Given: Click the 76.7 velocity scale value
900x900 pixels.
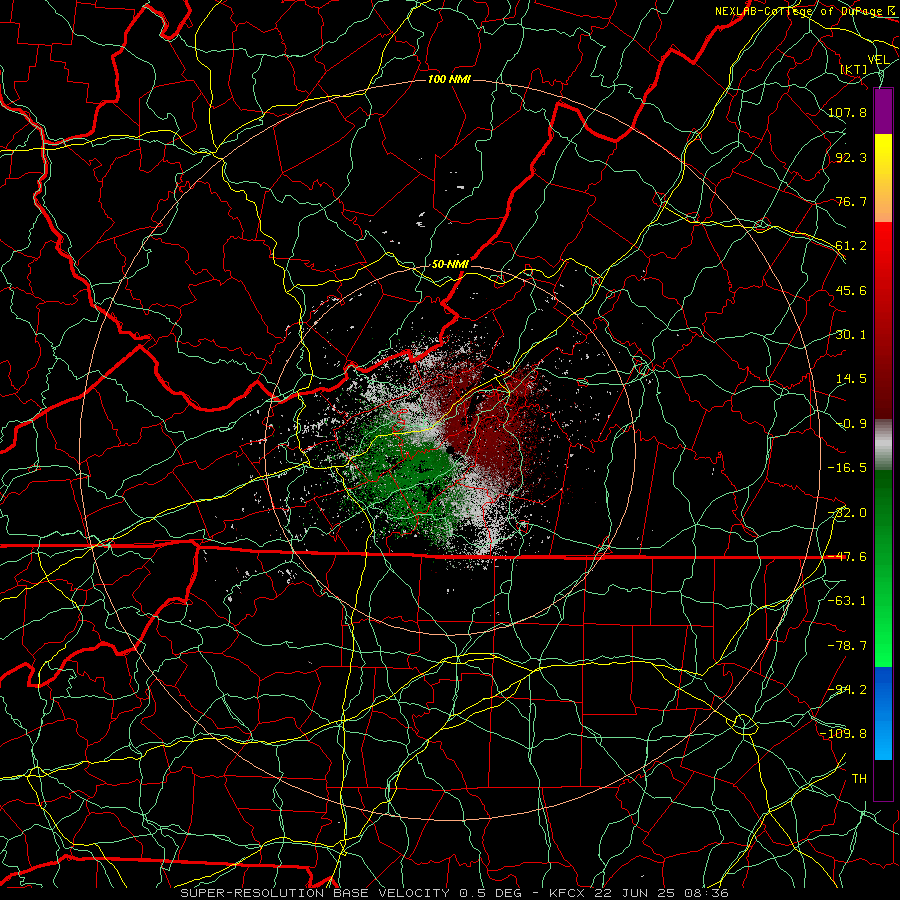Looking at the screenshot, I should click(851, 201).
